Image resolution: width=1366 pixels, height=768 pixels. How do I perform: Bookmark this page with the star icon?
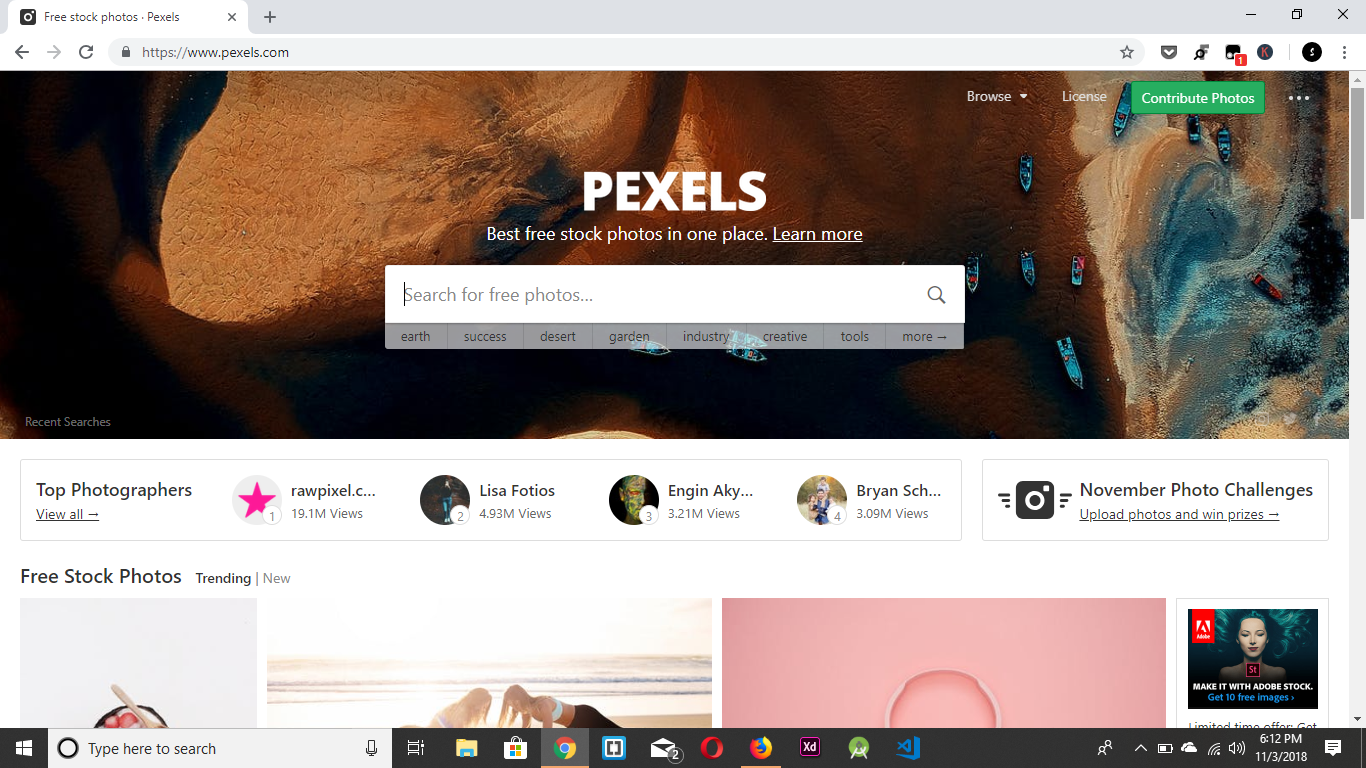(1127, 52)
